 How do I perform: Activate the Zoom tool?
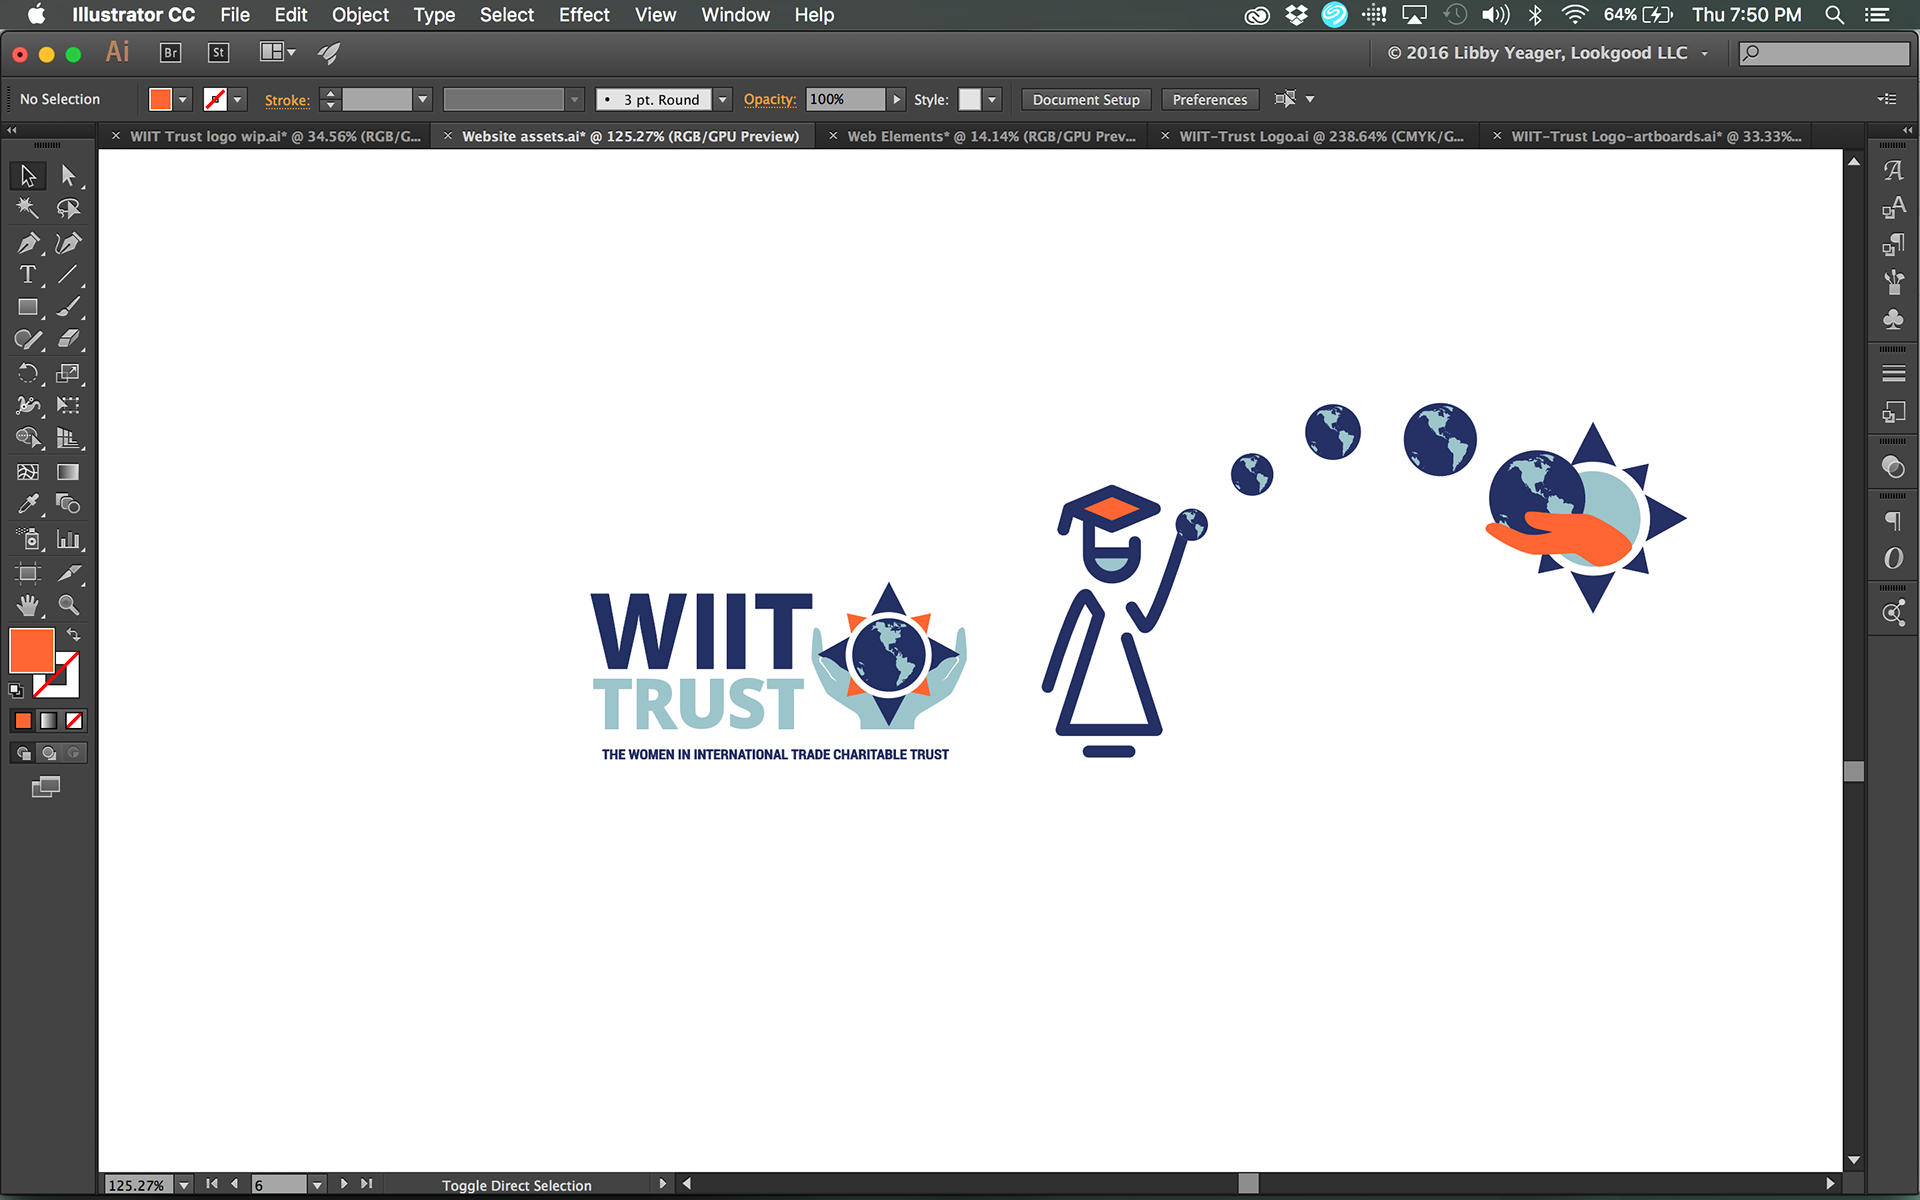point(68,605)
